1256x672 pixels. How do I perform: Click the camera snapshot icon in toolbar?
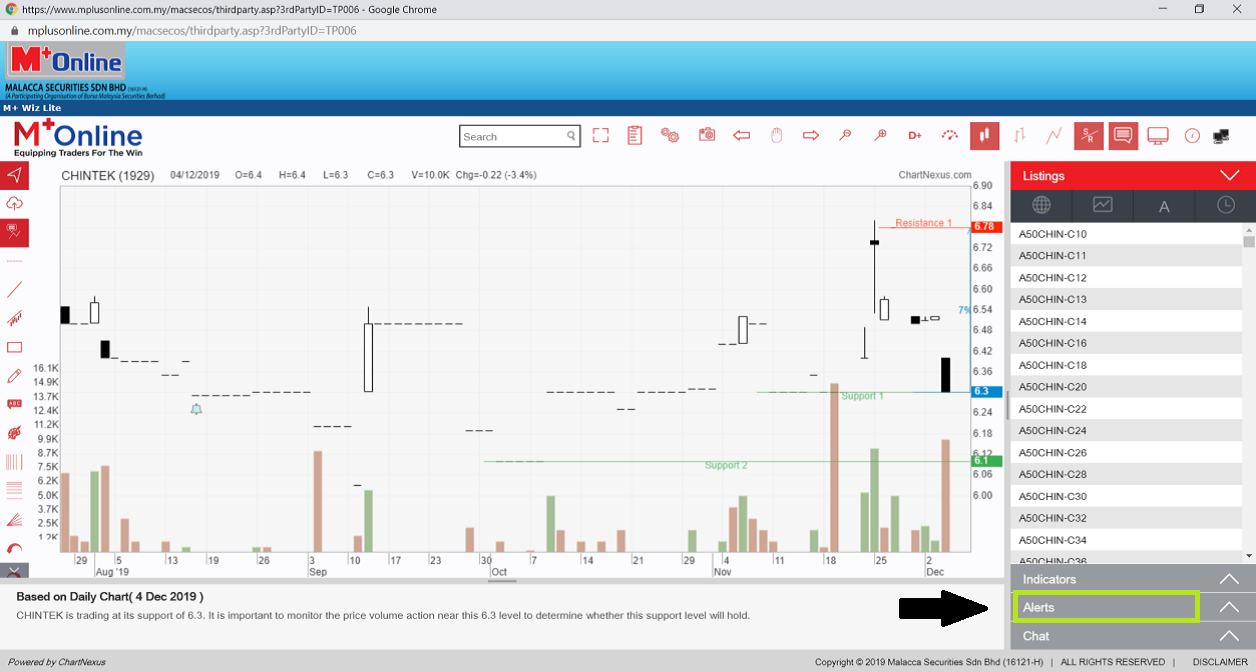707,135
